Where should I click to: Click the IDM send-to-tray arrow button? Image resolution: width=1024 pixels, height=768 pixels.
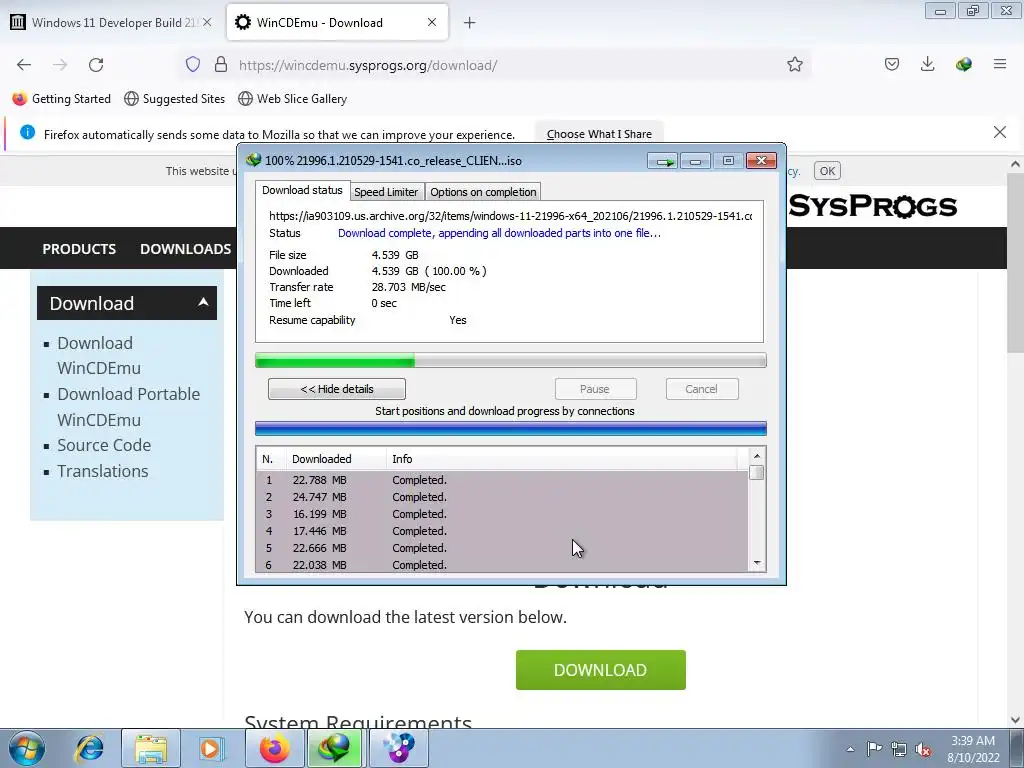click(x=662, y=161)
